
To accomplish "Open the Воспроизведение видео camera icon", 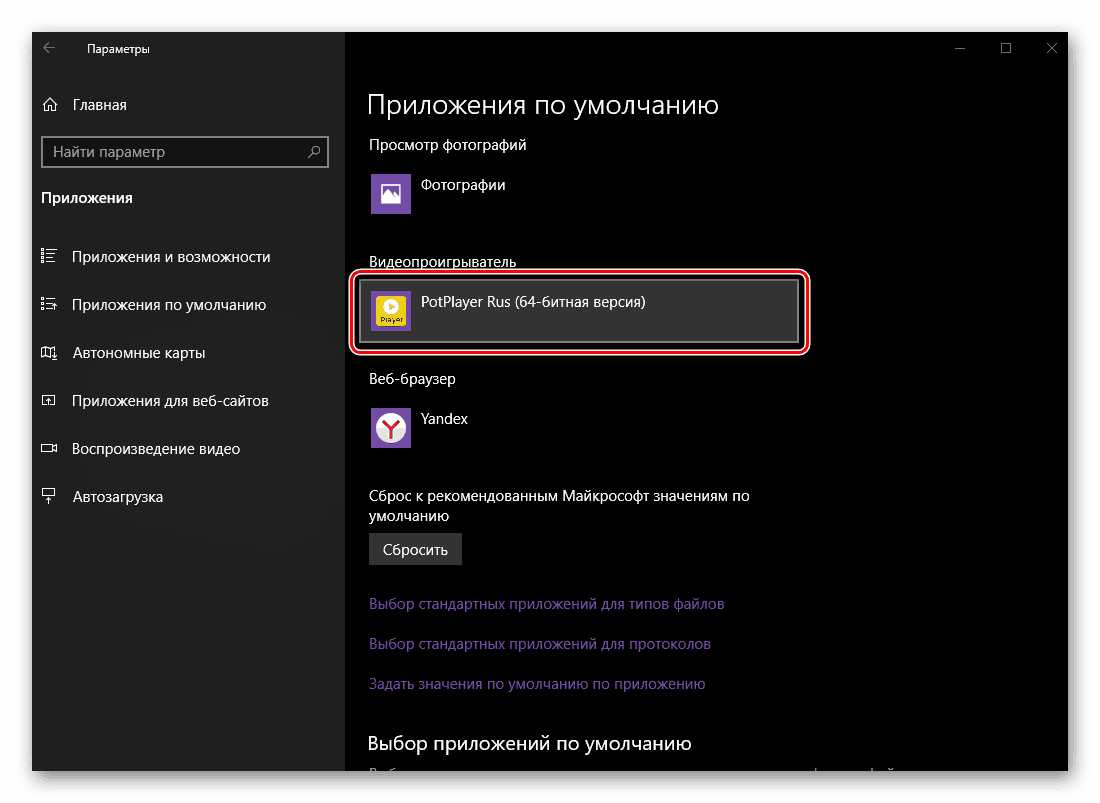I will click(x=48, y=448).
